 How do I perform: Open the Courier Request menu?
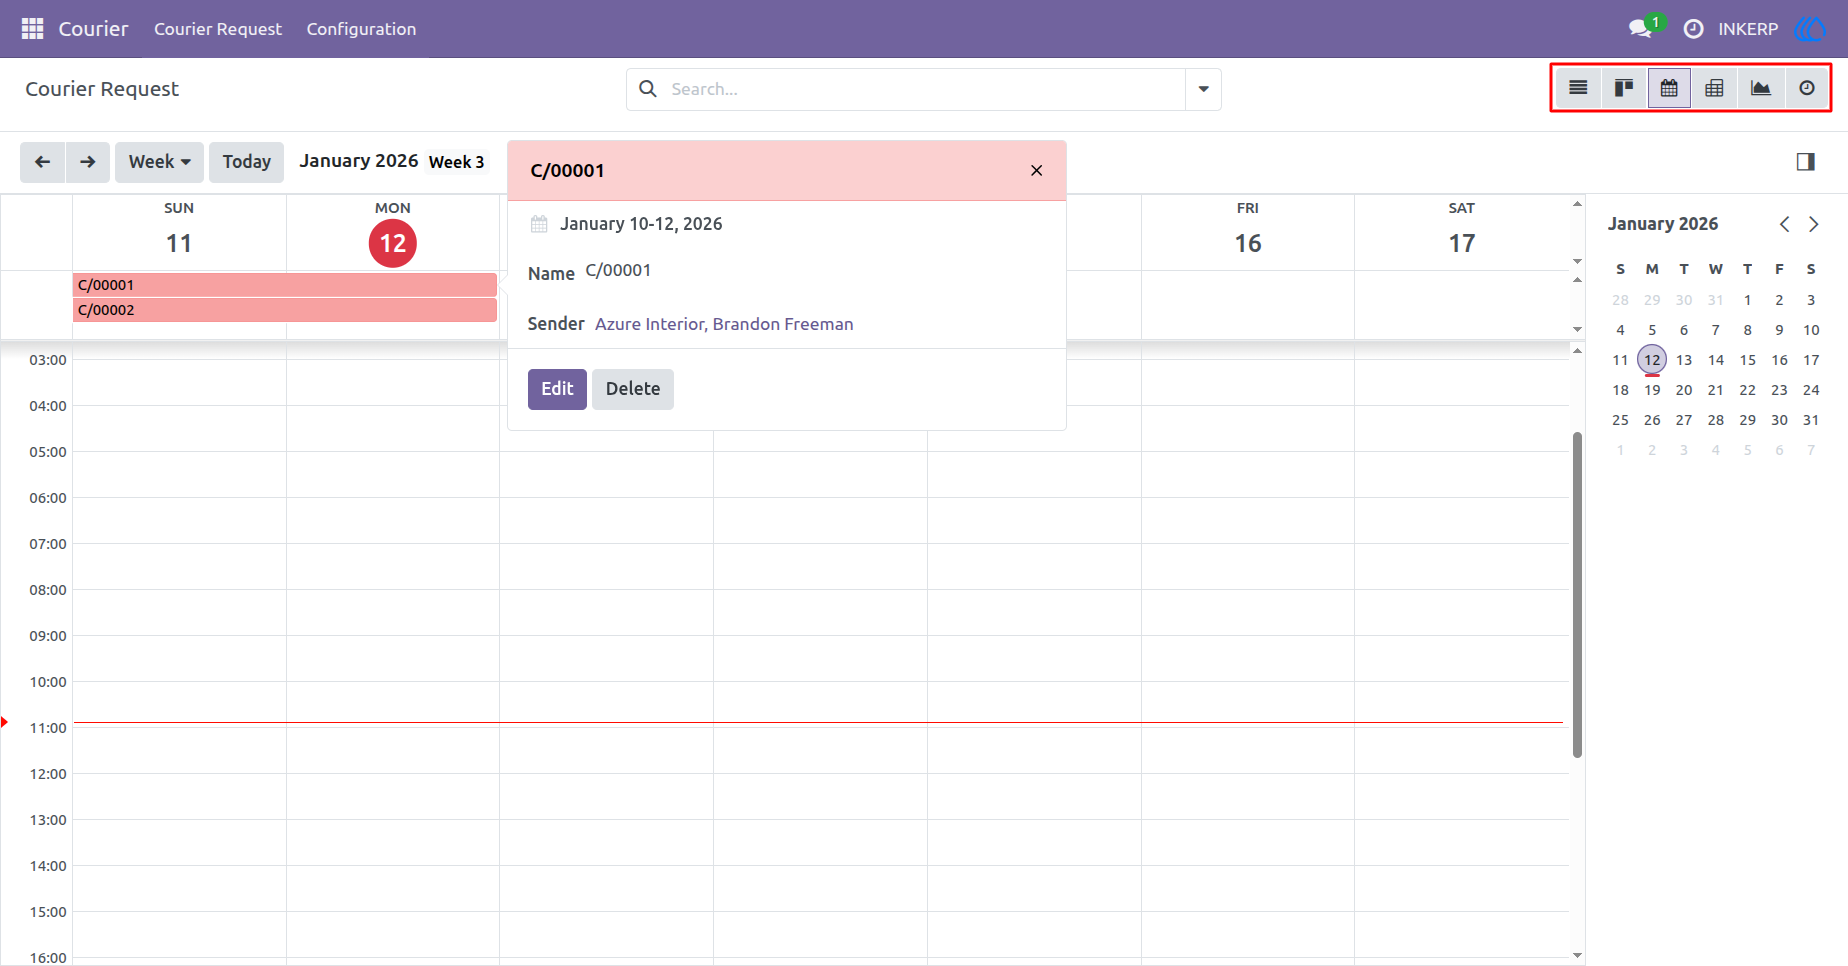tap(218, 29)
